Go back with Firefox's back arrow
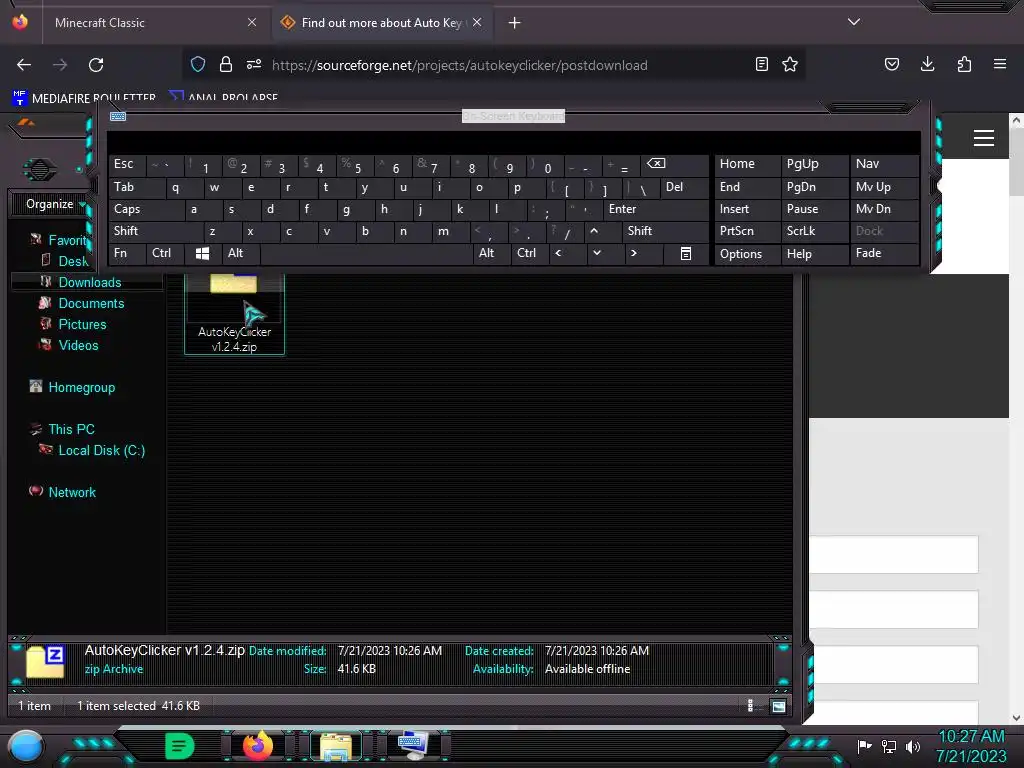This screenshot has height=768, width=1024. point(24,65)
